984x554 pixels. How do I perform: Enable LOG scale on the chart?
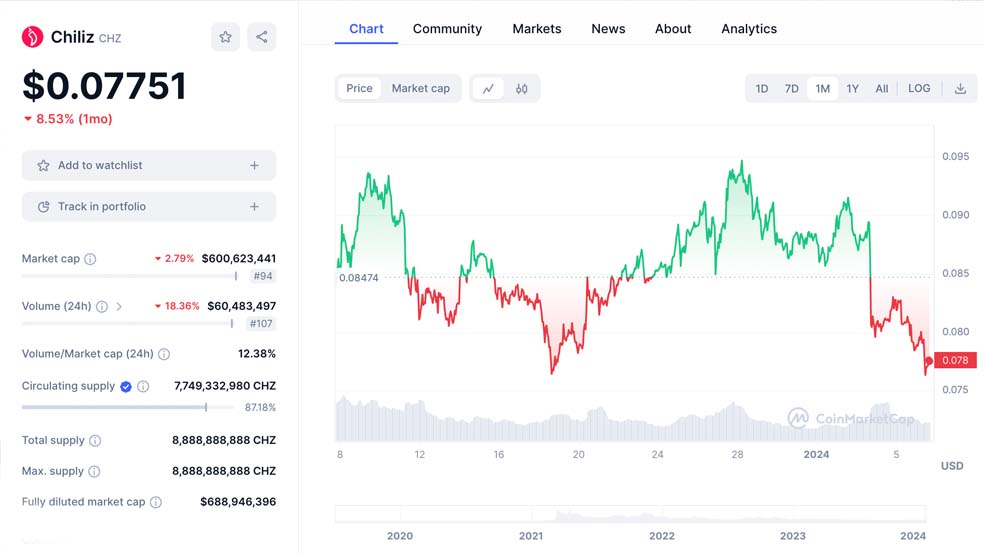tap(919, 88)
